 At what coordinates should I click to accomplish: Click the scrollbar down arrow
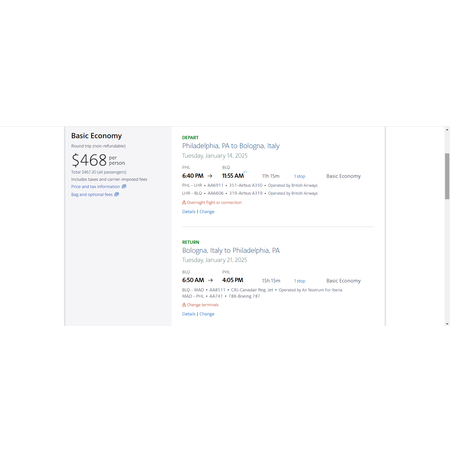(447, 323)
